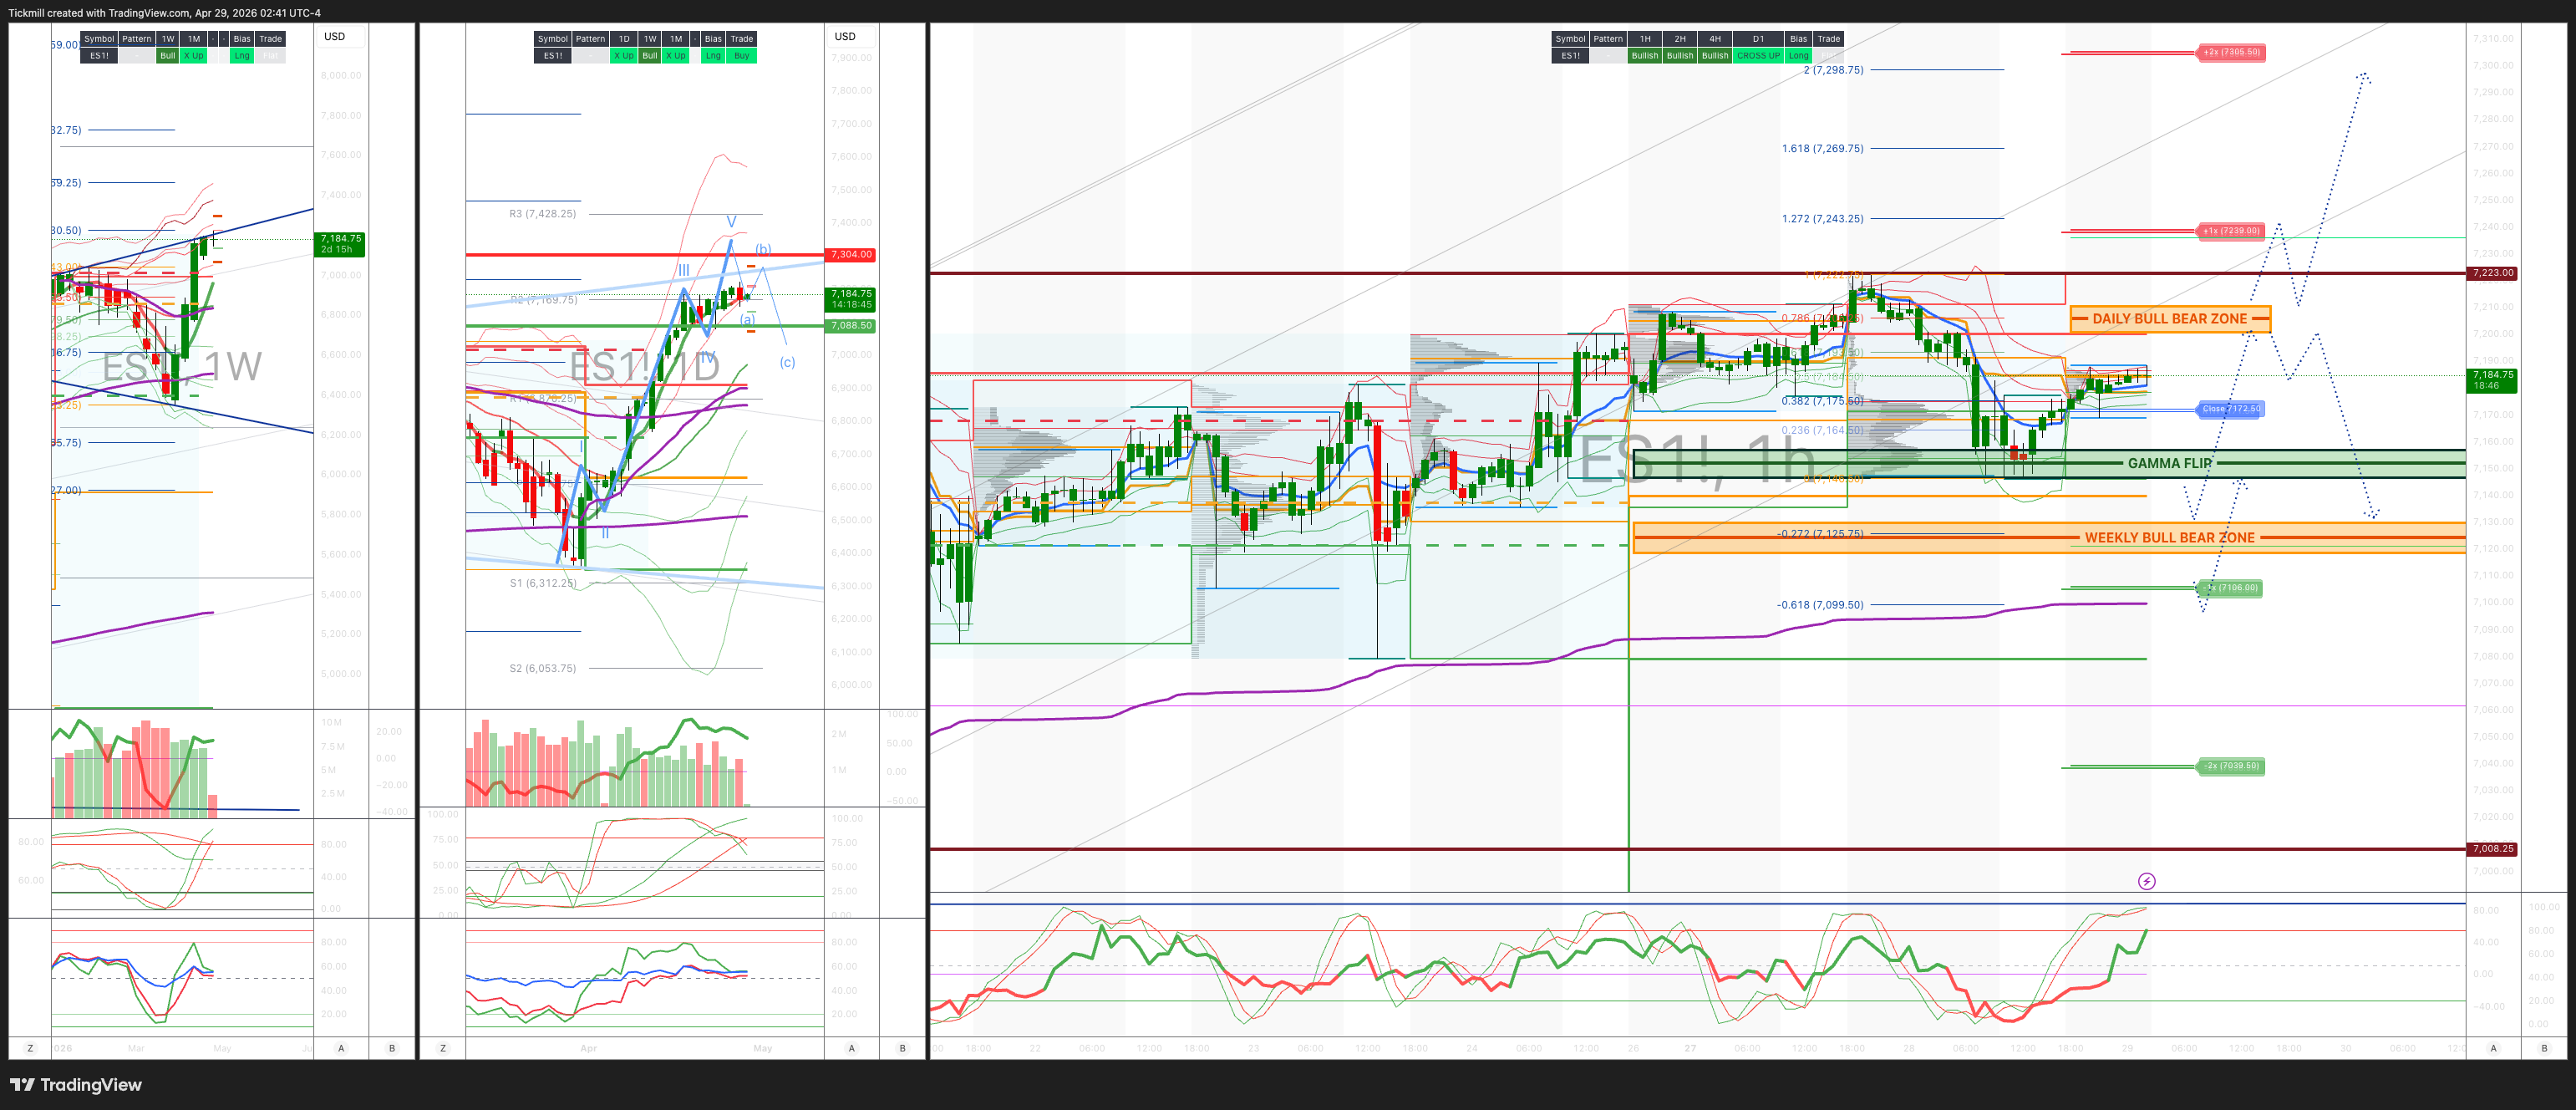
Task: Click the red 7,304.00 price label
Action: pos(850,254)
